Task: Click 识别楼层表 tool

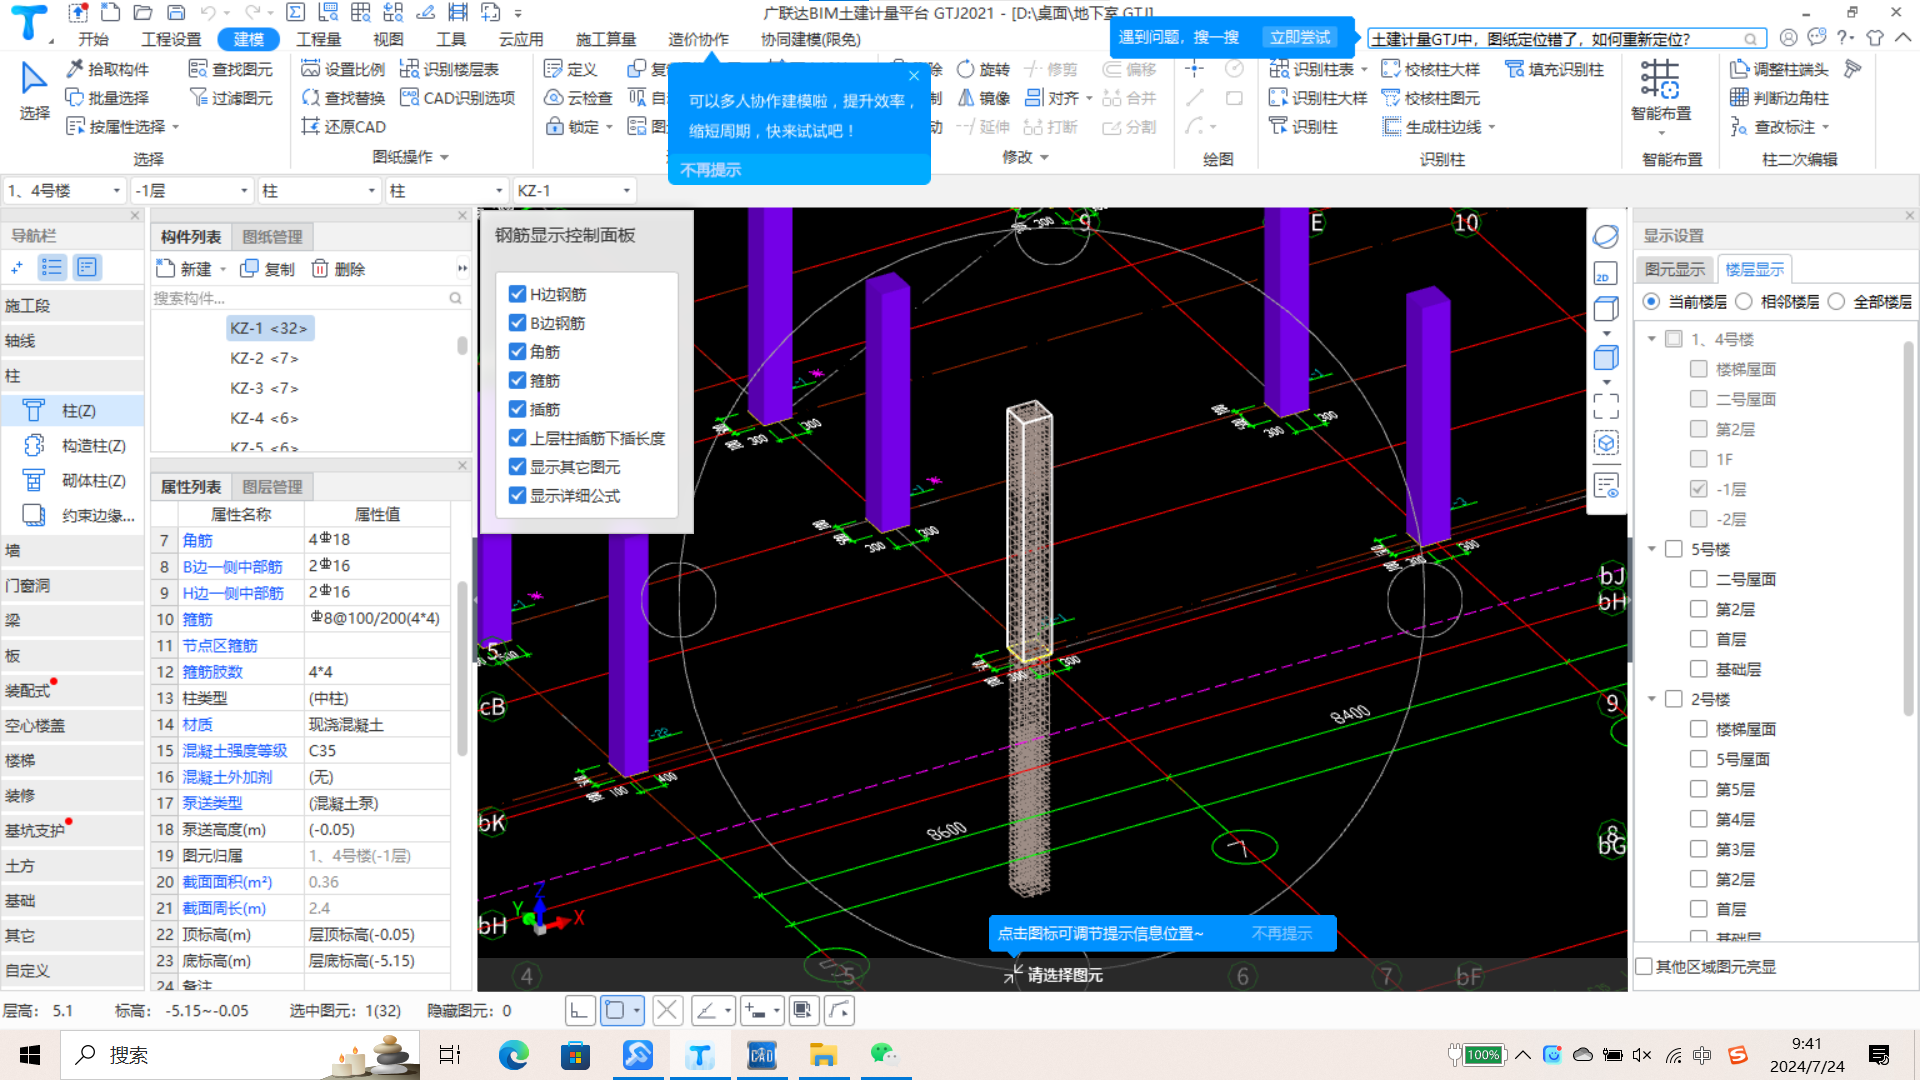Action: pos(449,69)
